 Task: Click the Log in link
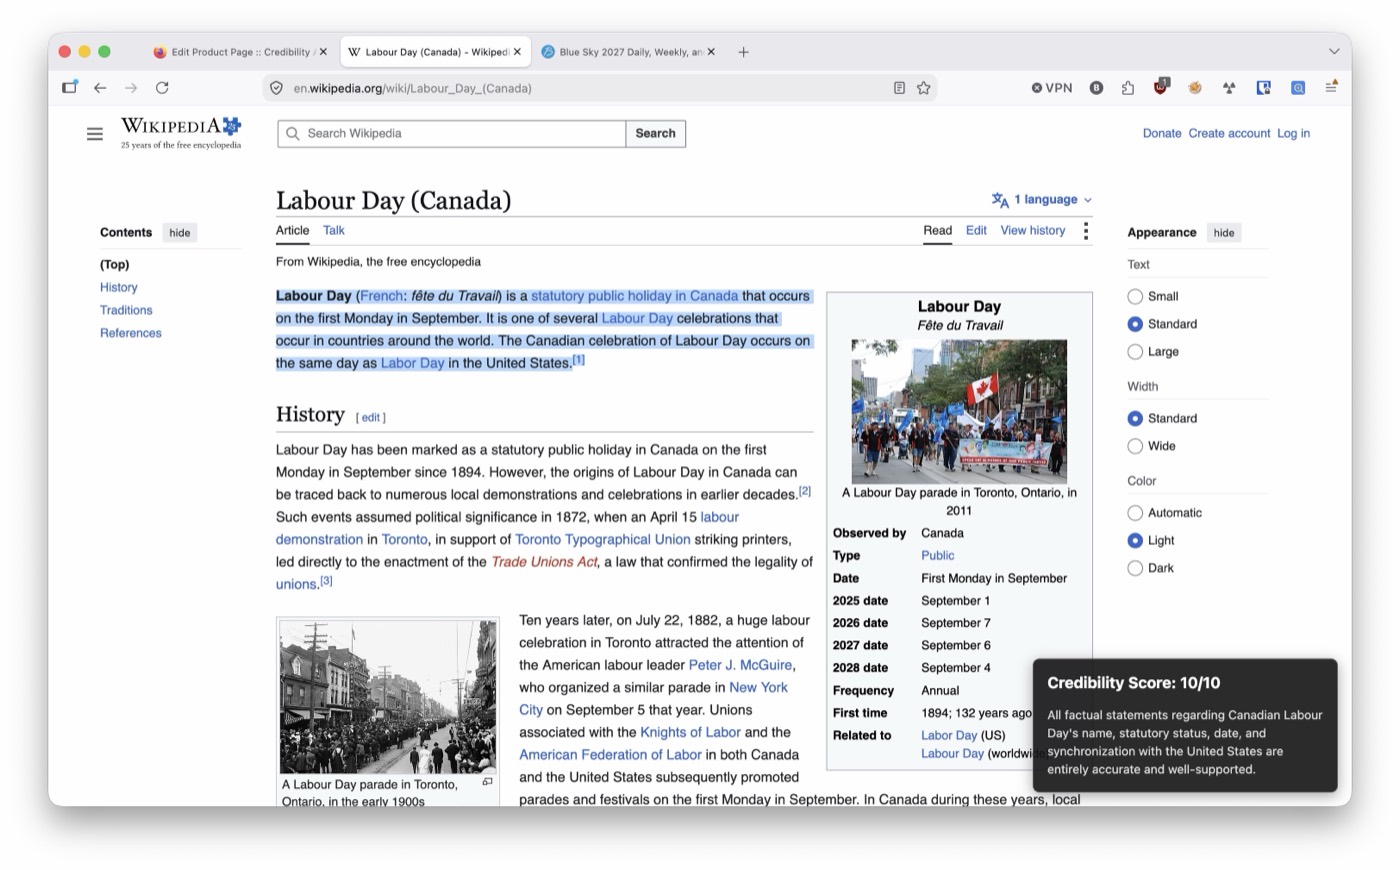tap(1293, 133)
